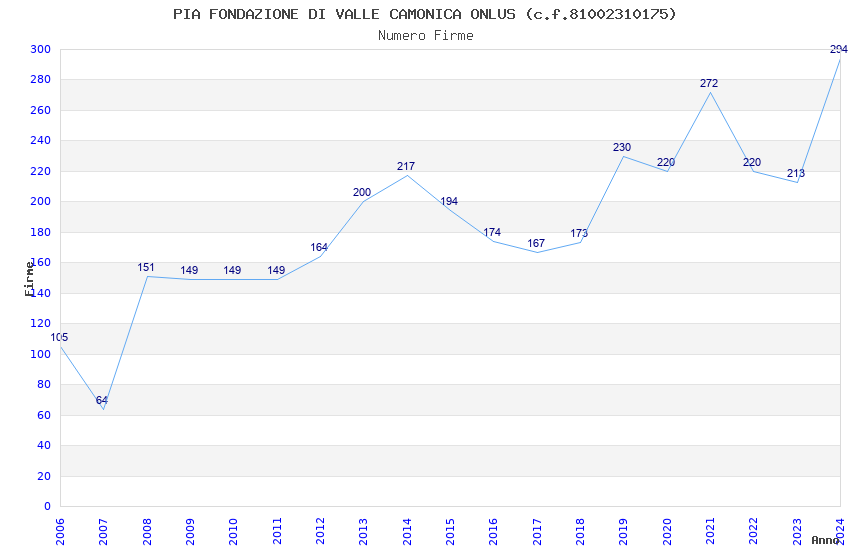The width and height of the screenshot is (850, 550).
Task: Click the x-axis year label 2023
Action: (x=797, y=532)
